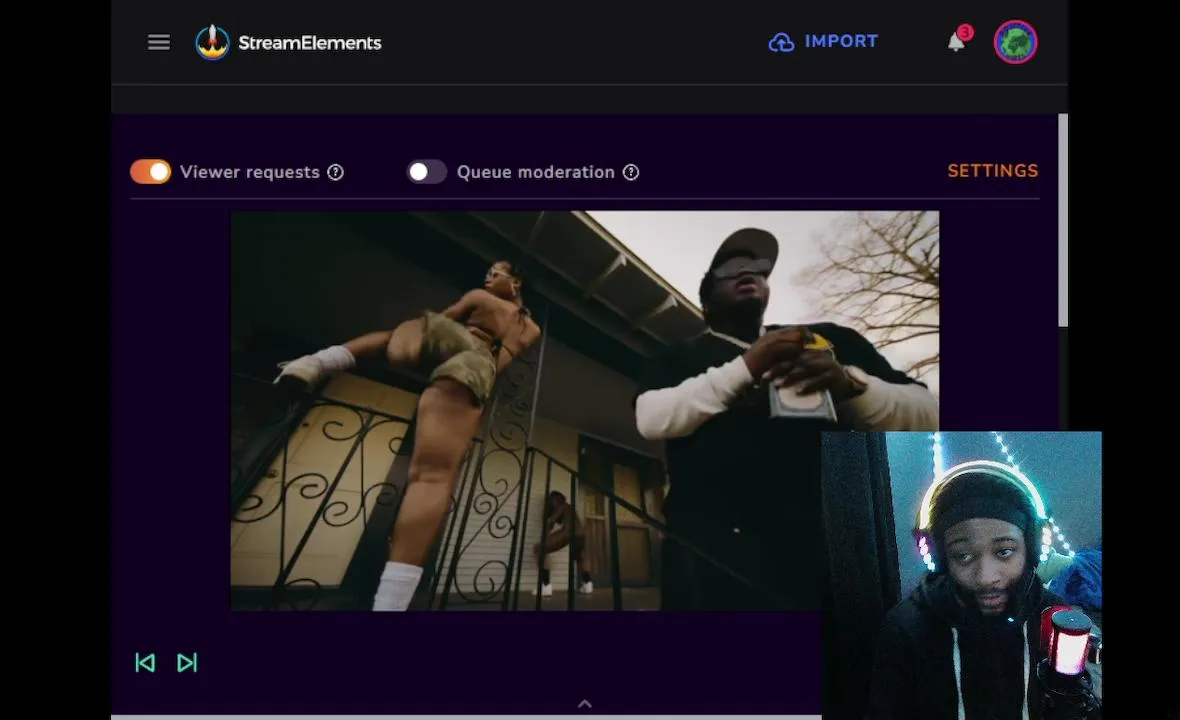Image resolution: width=1180 pixels, height=720 pixels.
Task: Click the Queue moderation label
Action: tap(536, 172)
